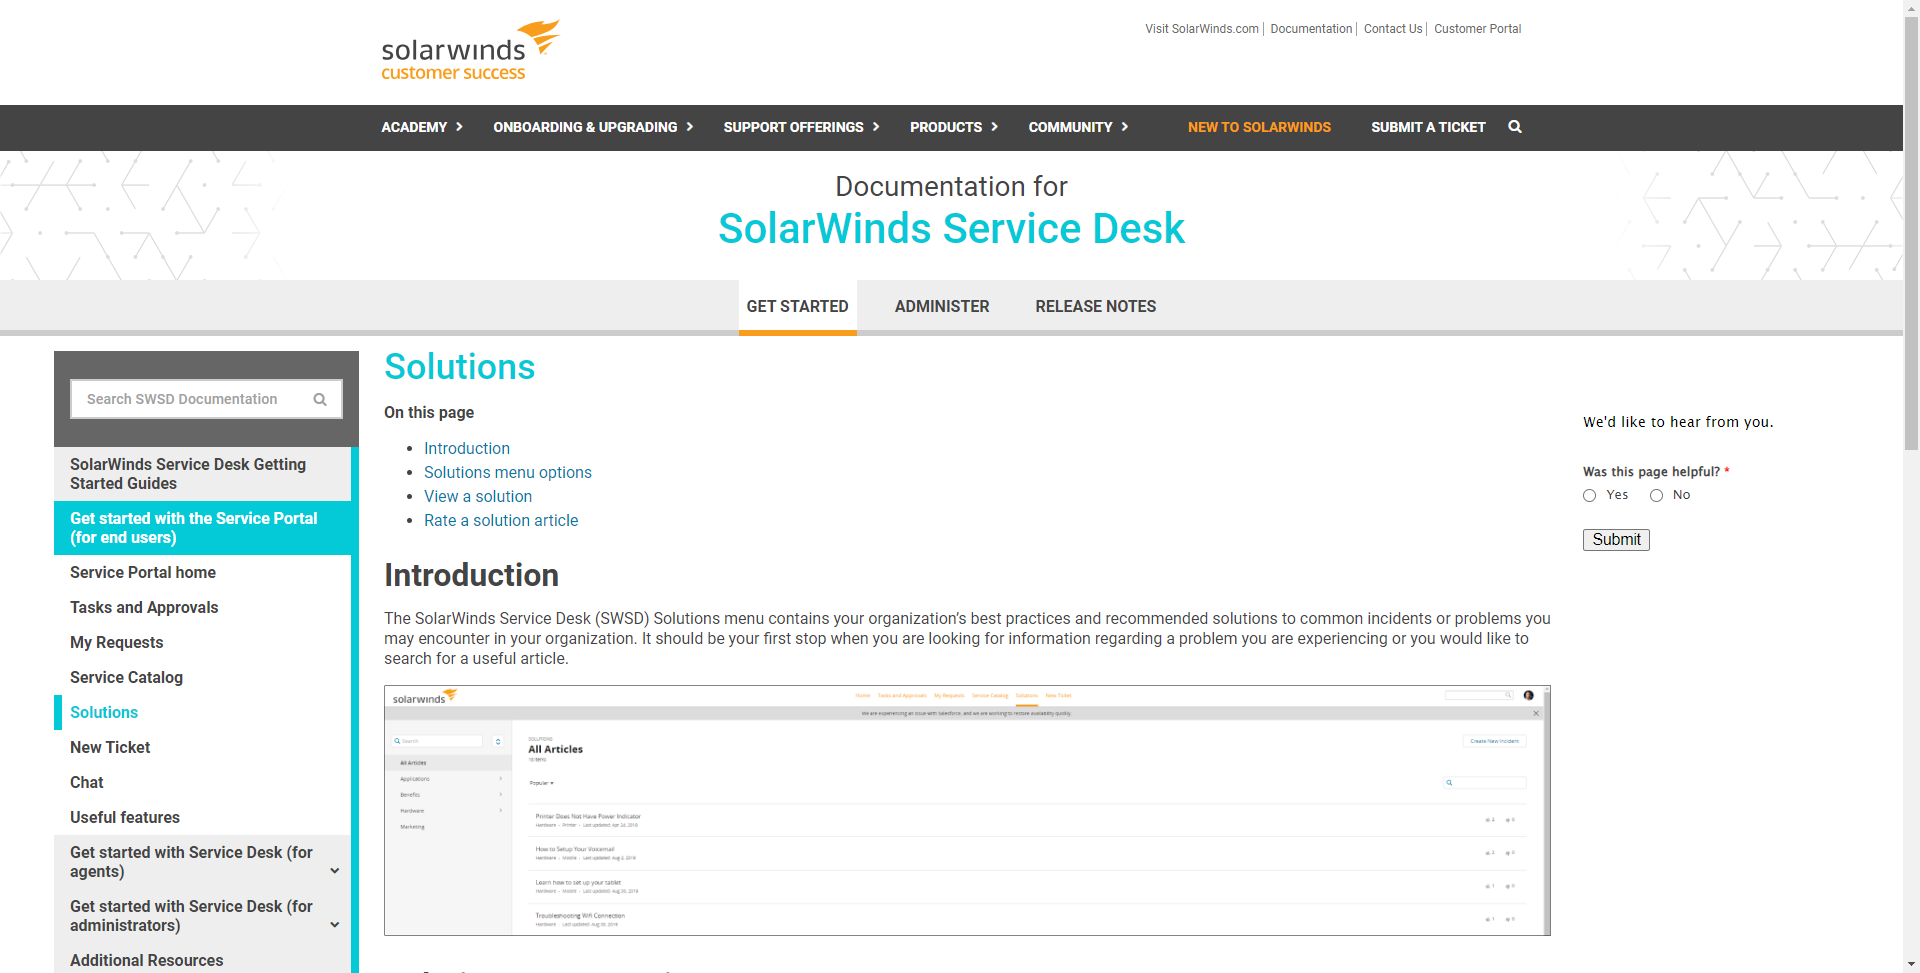Switch to the Administer tab
Viewport: 1920px width, 973px height.
(x=942, y=307)
